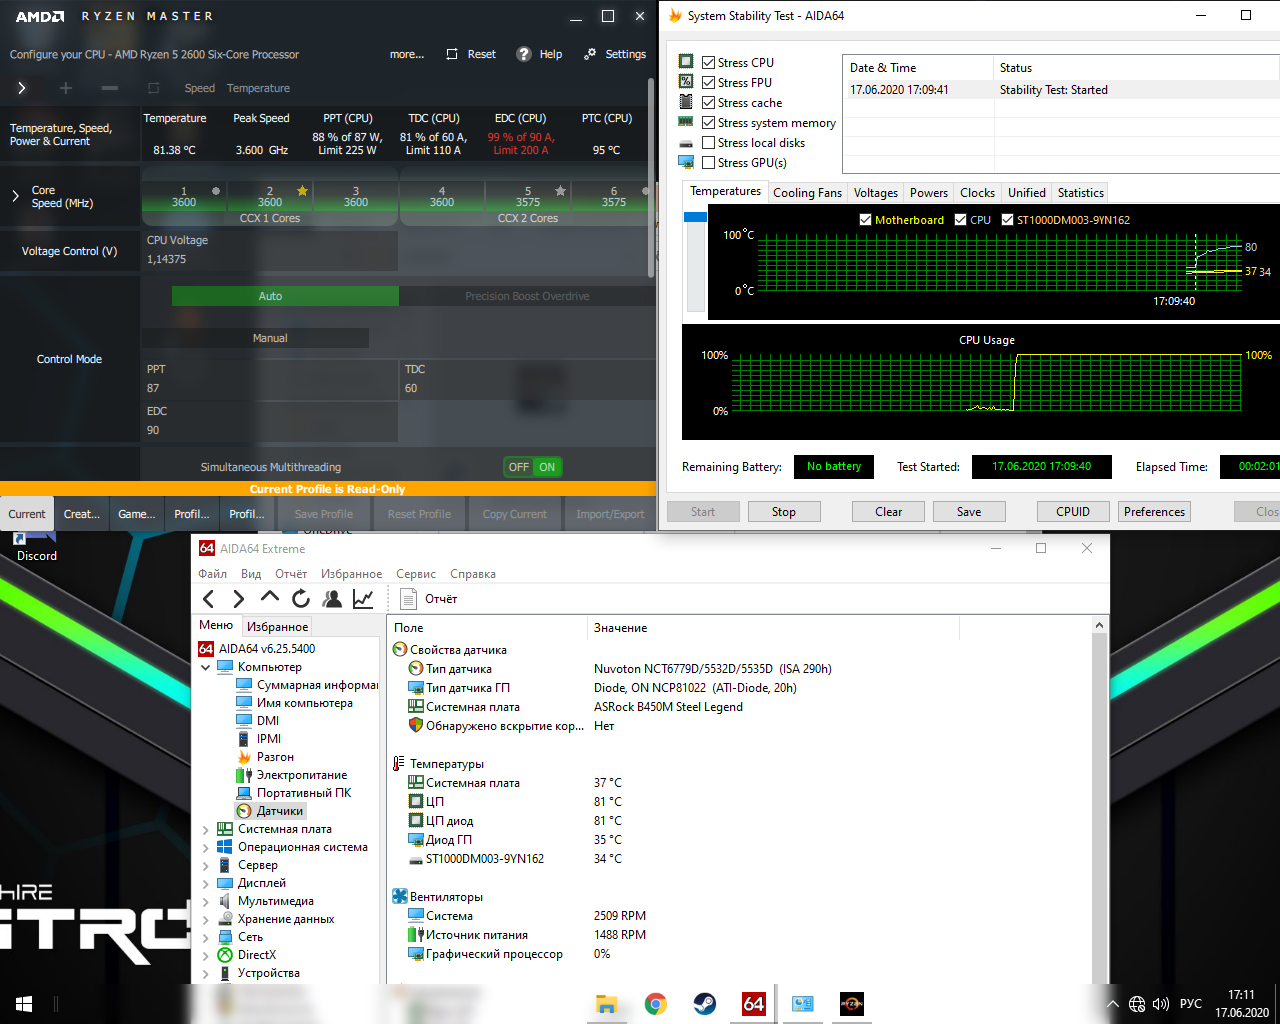Click the AIDA64 report list scrollbar
The width and height of the screenshot is (1280, 1024).
coord(1100,800)
